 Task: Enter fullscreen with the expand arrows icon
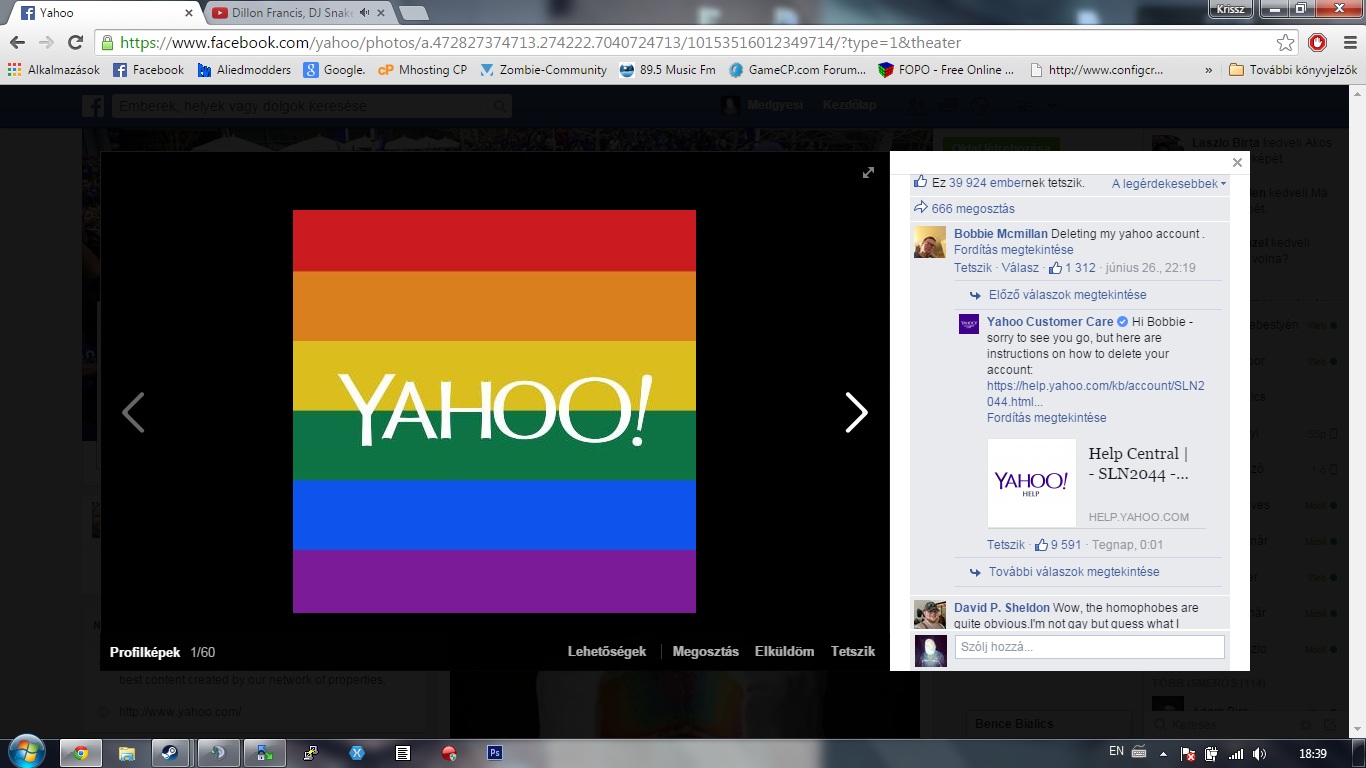click(x=868, y=172)
